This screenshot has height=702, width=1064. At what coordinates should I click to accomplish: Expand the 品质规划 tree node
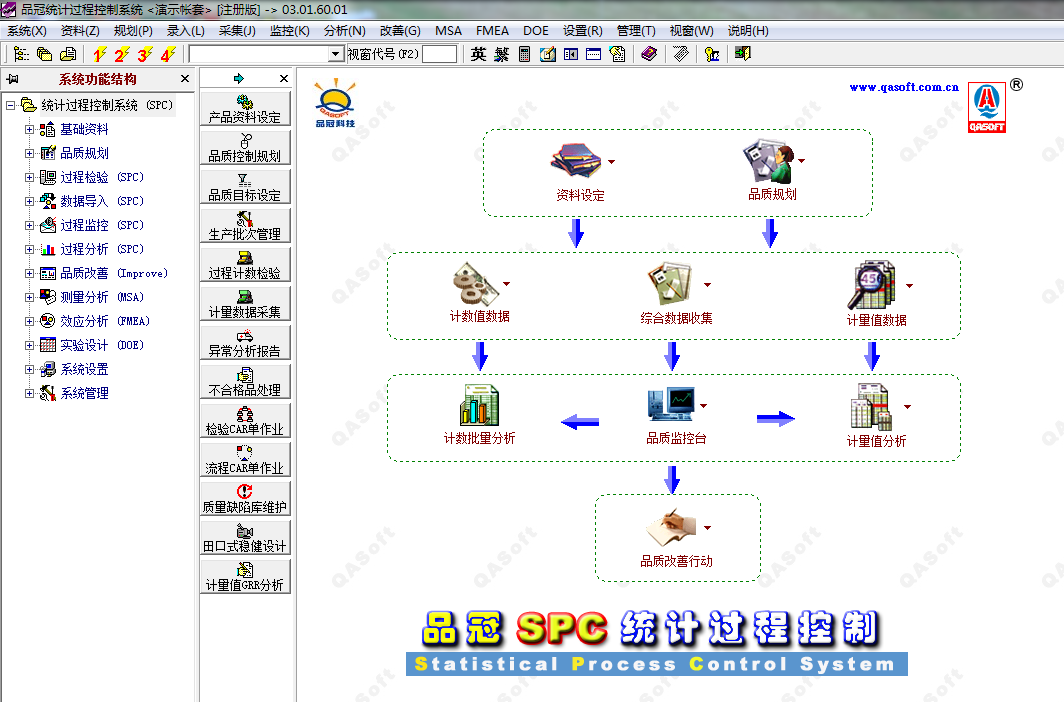tap(29, 153)
